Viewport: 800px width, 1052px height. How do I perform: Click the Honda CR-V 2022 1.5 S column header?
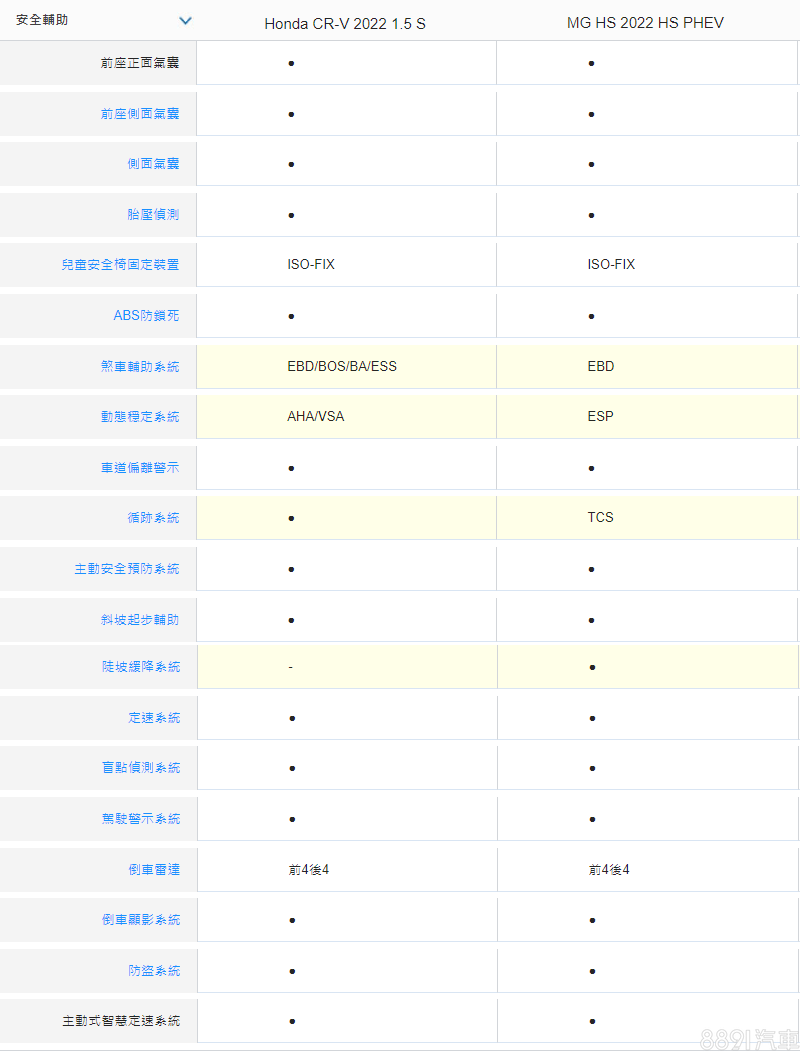(x=345, y=23)
